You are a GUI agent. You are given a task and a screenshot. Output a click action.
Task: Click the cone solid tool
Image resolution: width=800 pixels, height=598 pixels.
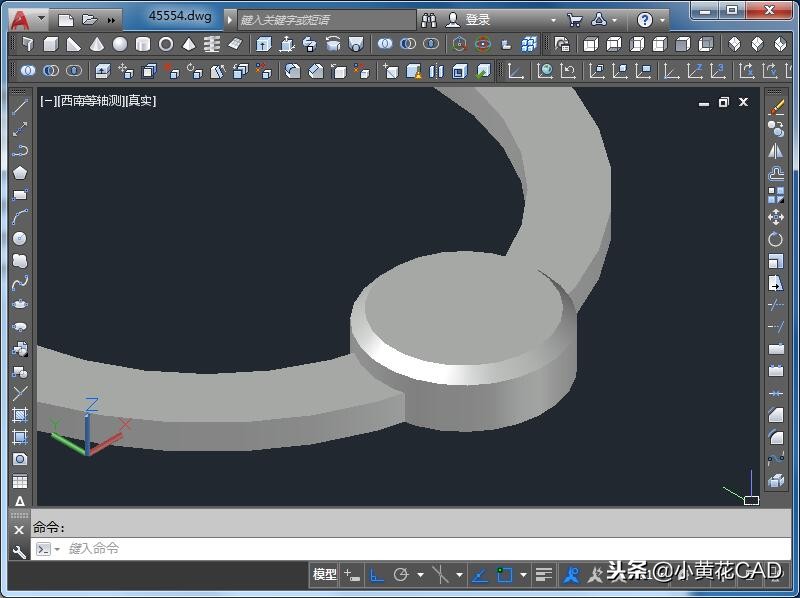click(97, 45)
